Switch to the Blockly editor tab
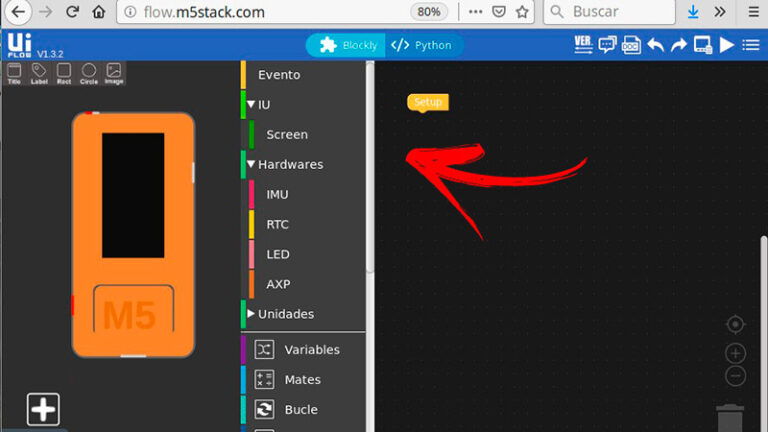Screen dimensions: 768x432 pyautogui.click(x=348, y=45)
